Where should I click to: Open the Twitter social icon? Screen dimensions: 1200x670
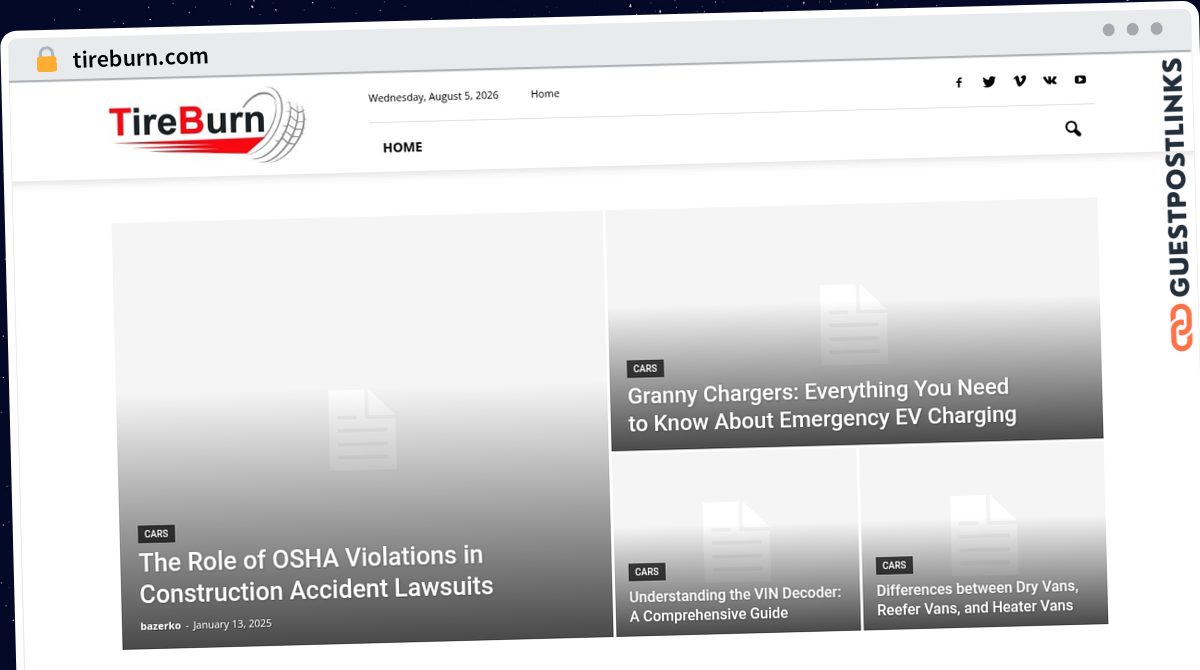(989, 82)
